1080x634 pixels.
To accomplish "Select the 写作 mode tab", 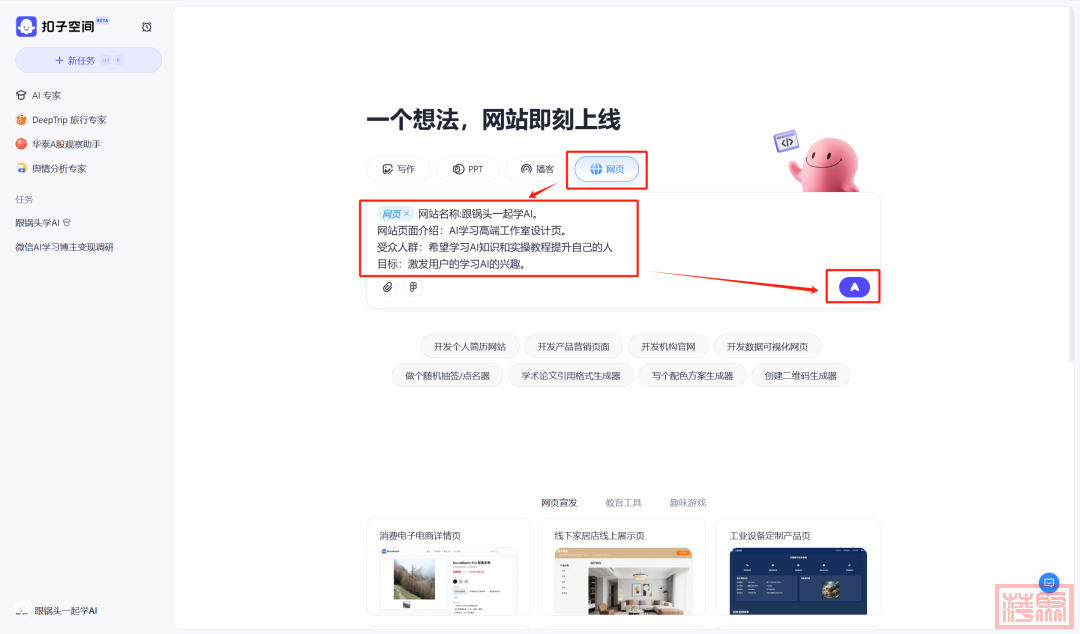I will [398, 169].
